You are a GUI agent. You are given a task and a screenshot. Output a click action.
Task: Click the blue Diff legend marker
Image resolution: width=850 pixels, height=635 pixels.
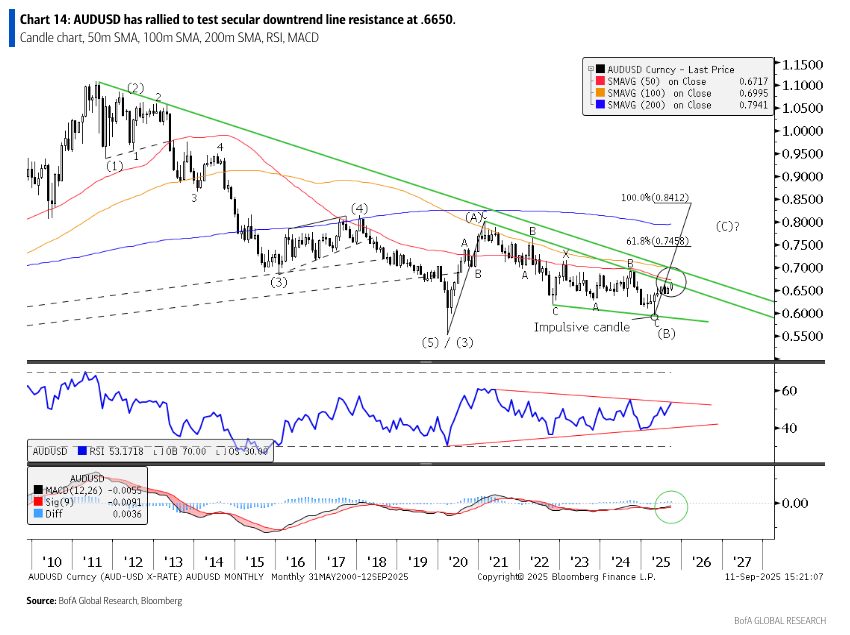coord(34,511)
